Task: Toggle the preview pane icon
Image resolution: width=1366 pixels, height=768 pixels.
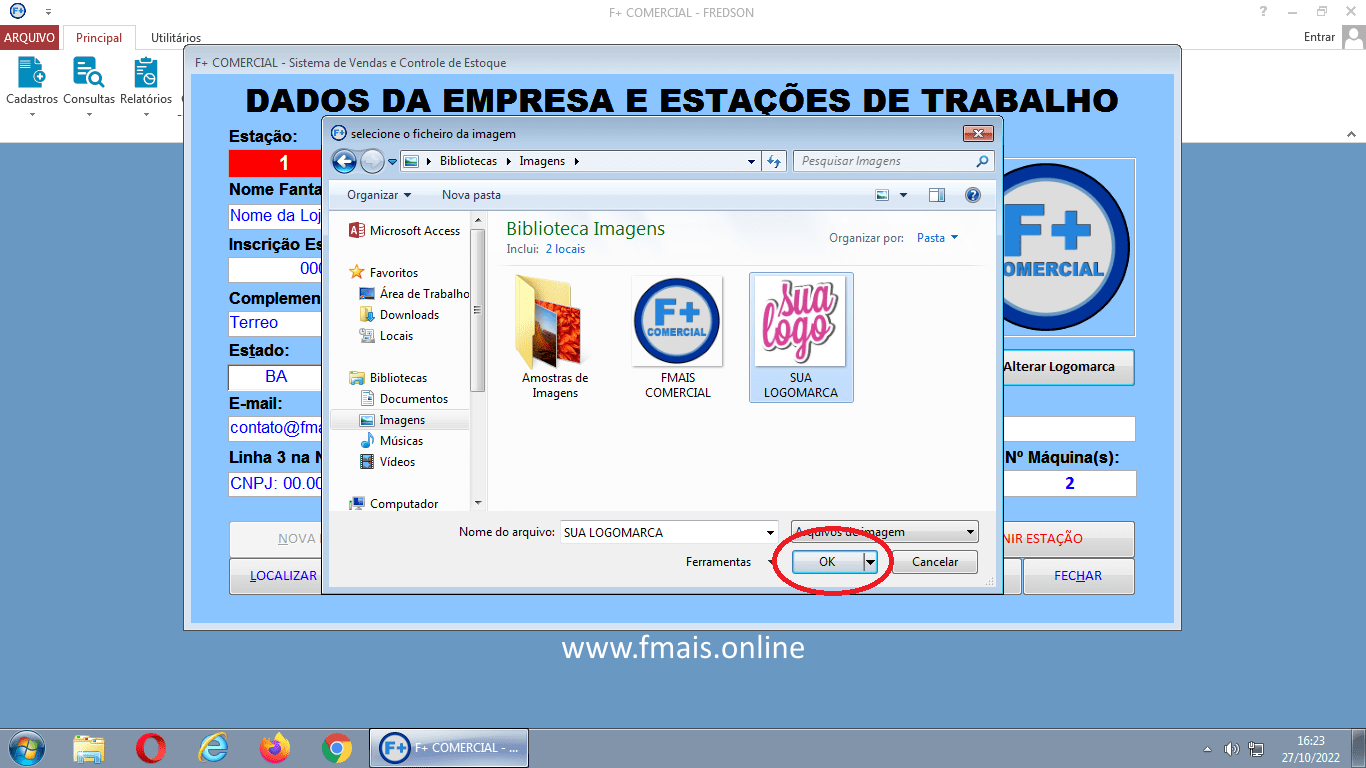Action: (937, 195)
